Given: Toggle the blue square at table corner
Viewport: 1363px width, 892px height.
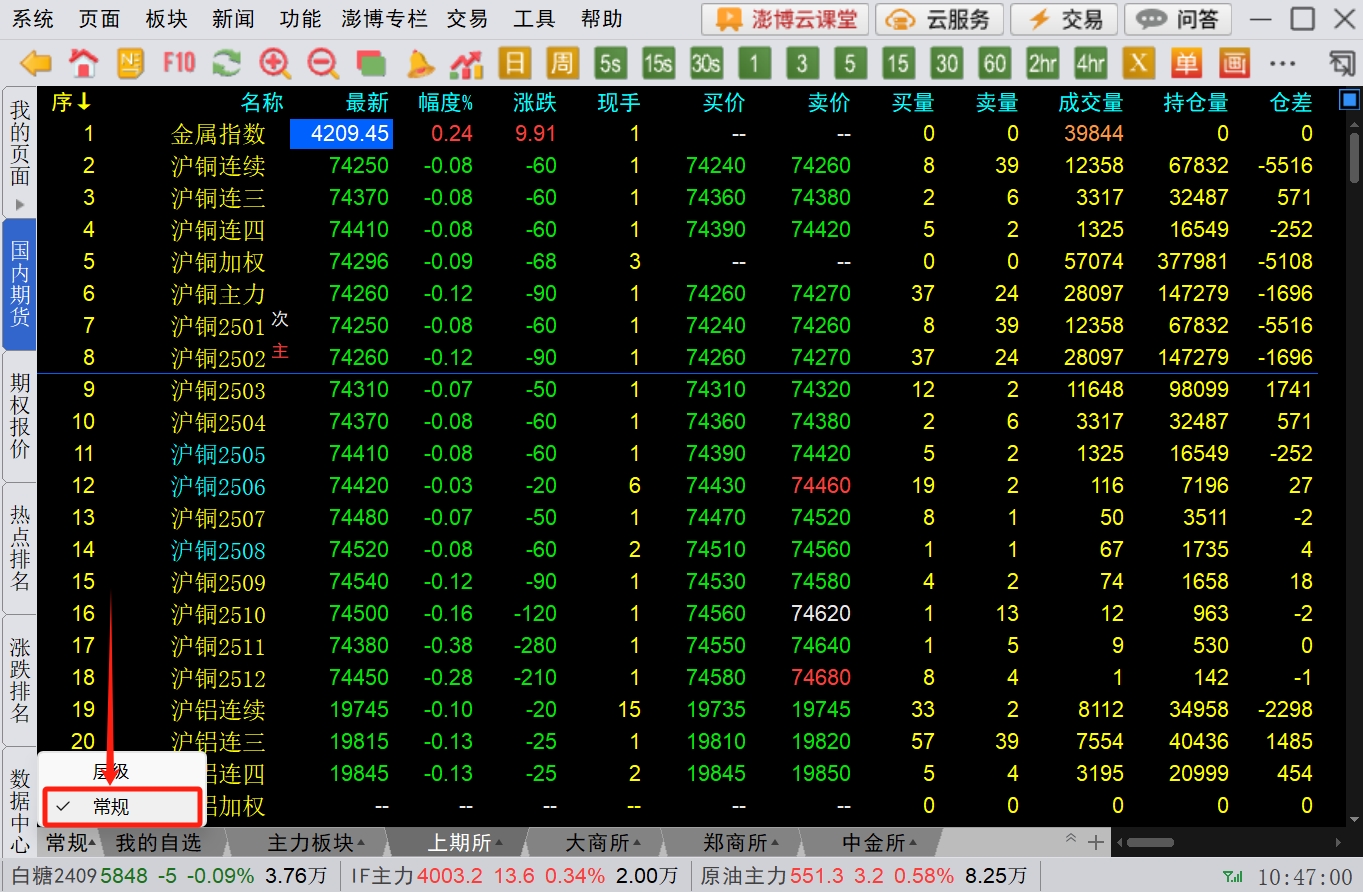Looking at the screenshot, I should pos(1349,101).
